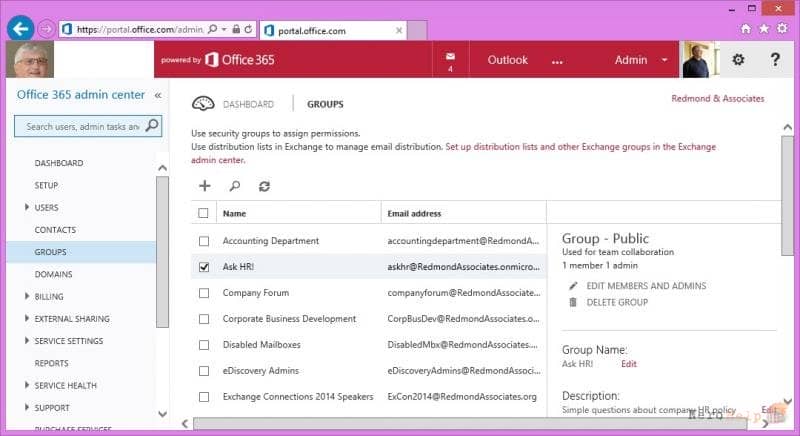
Task: Click DELETE GROUP
Action: click(x=617, y=302)
